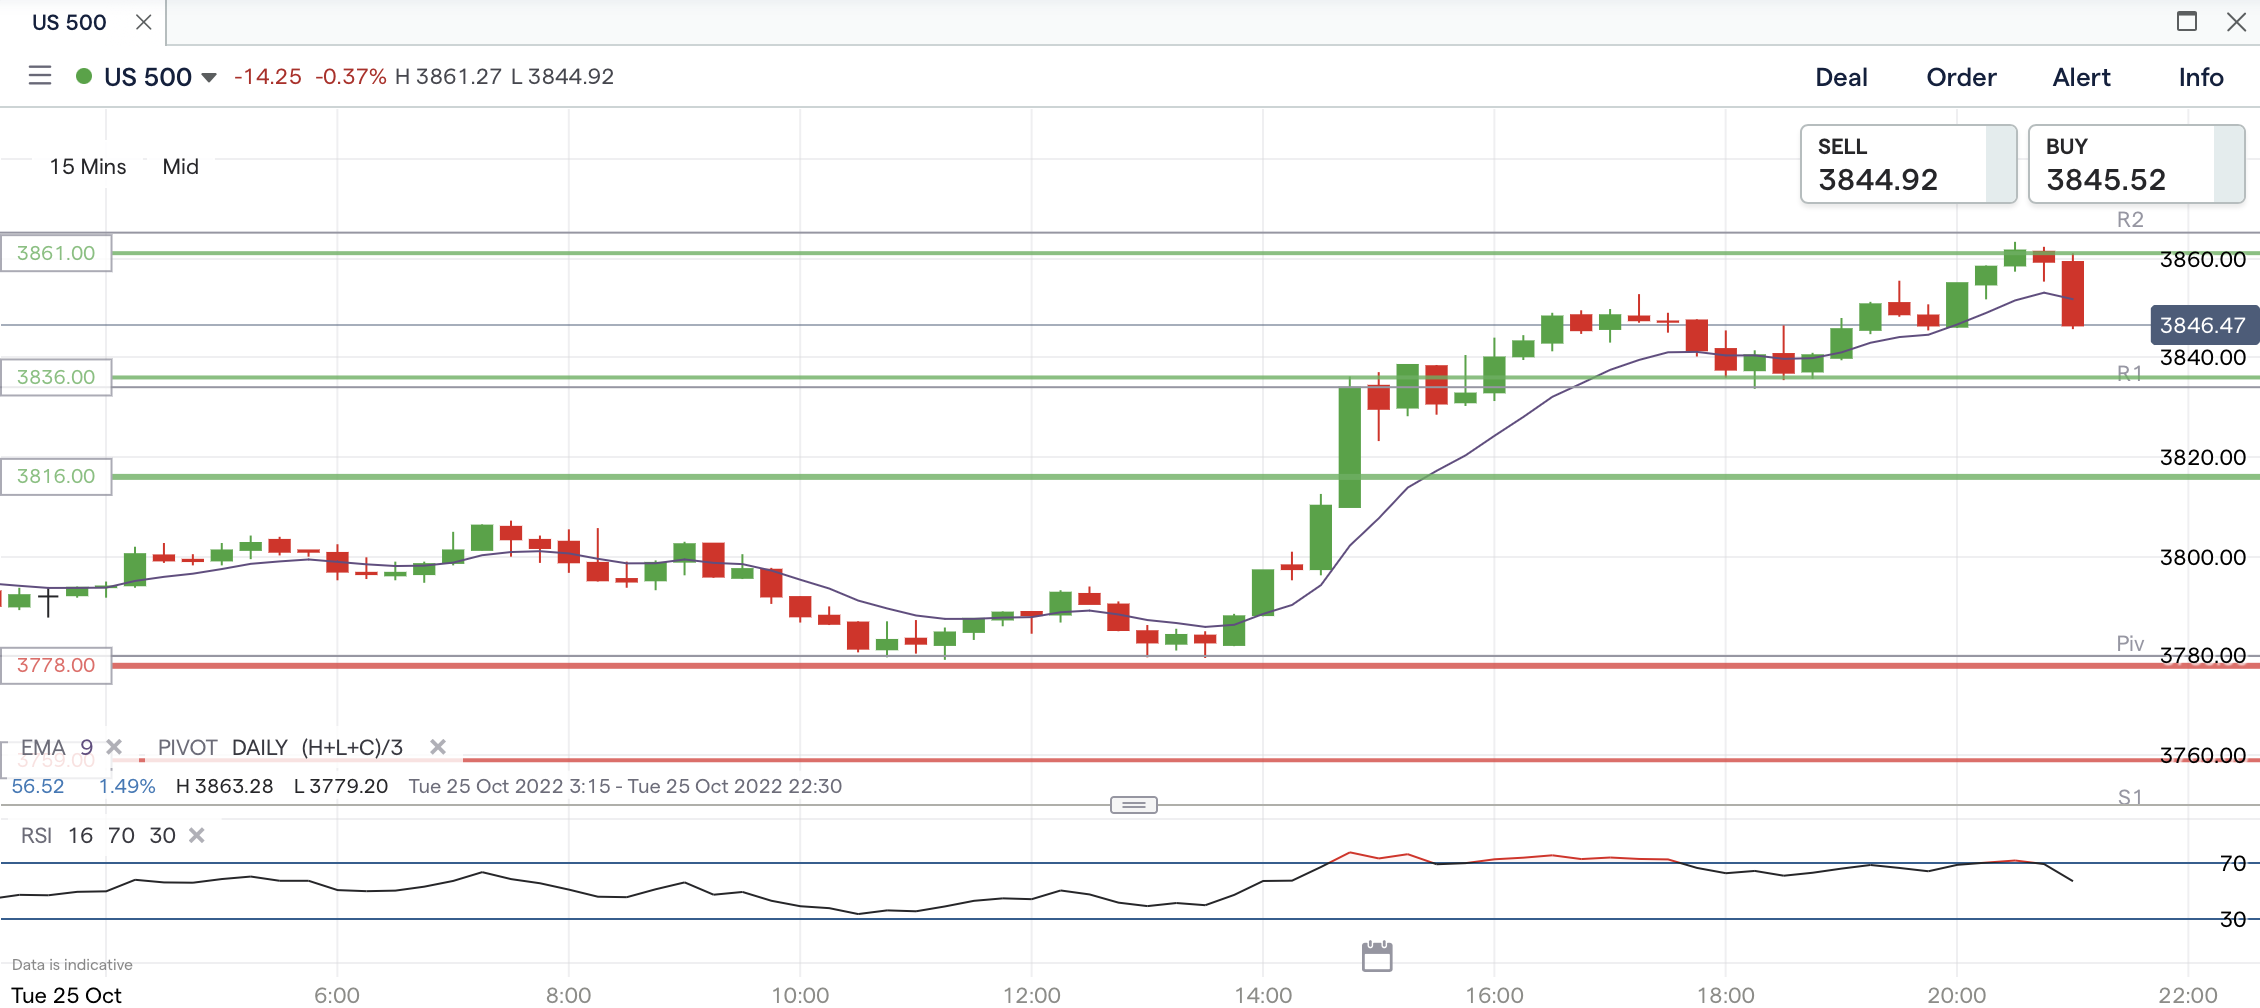Screen dimensions: 2260x1008
Task: Select the US 500 tab
Action: (69, 22)
